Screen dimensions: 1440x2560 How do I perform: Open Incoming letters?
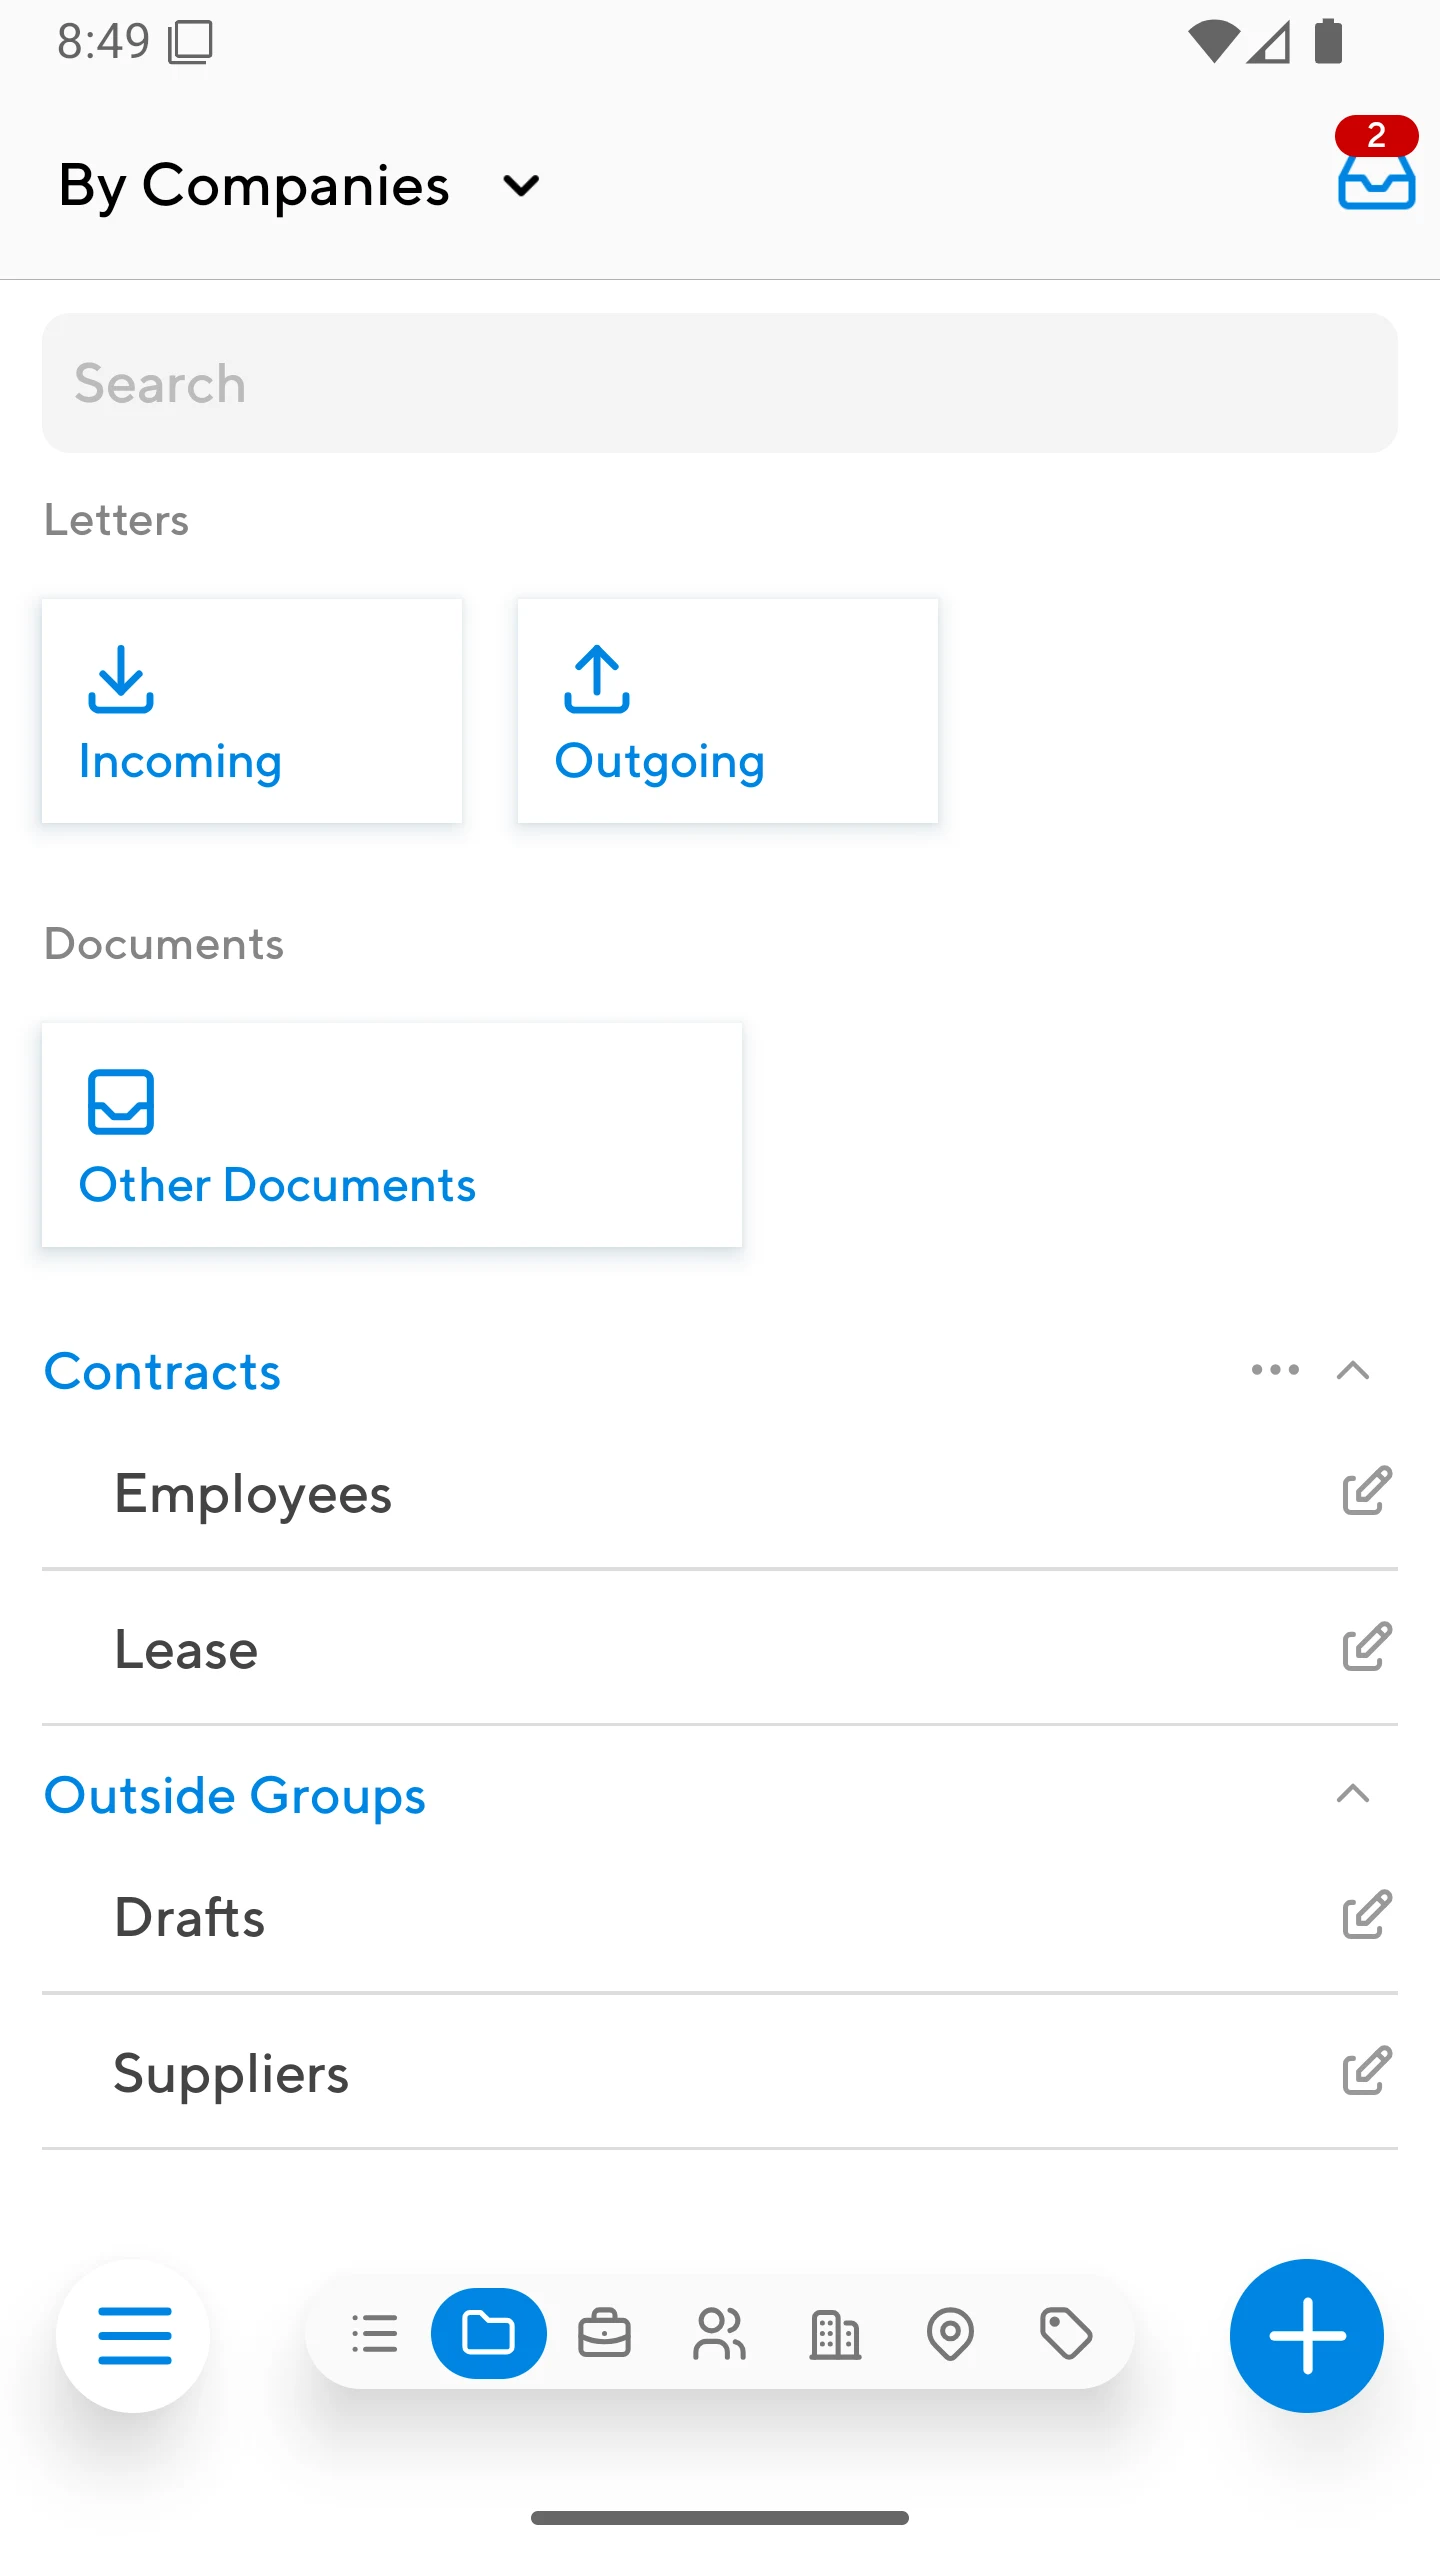252,711
